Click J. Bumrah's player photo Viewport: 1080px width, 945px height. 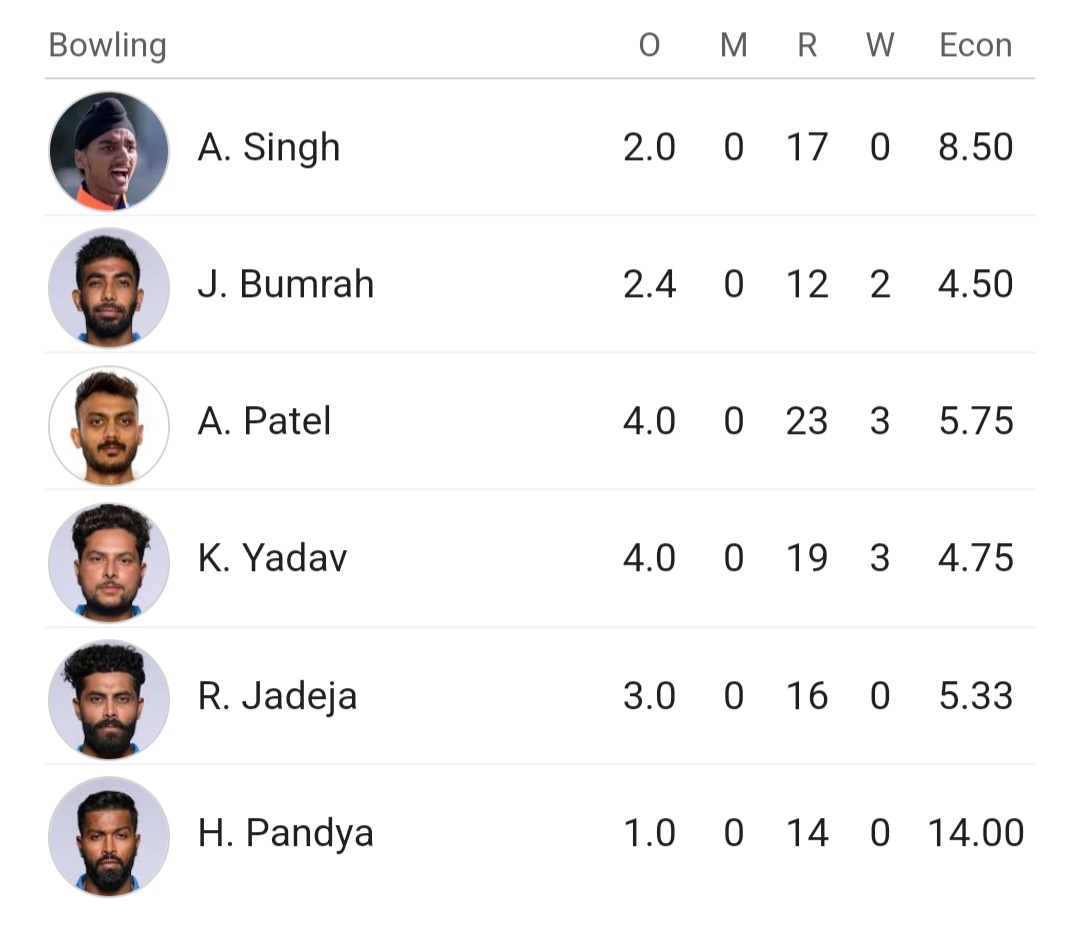coord(108,286)
